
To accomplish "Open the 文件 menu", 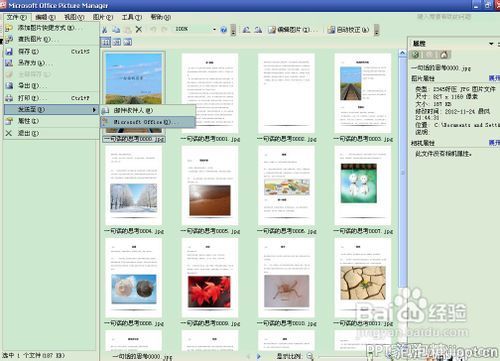I will tap(17, 17).
